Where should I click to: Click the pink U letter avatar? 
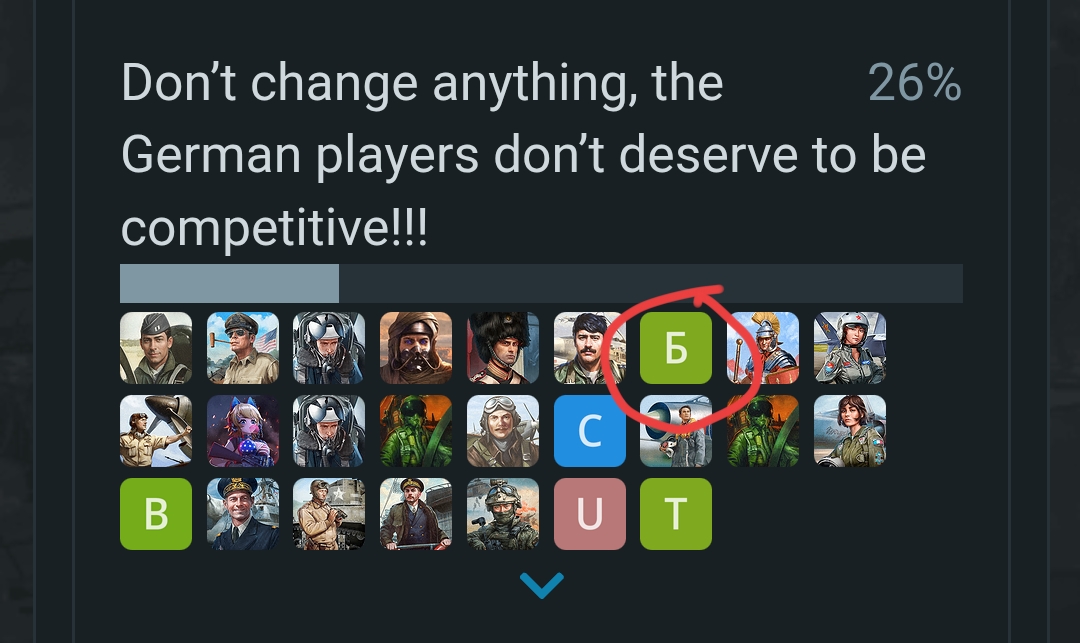(x=590, y=514)
